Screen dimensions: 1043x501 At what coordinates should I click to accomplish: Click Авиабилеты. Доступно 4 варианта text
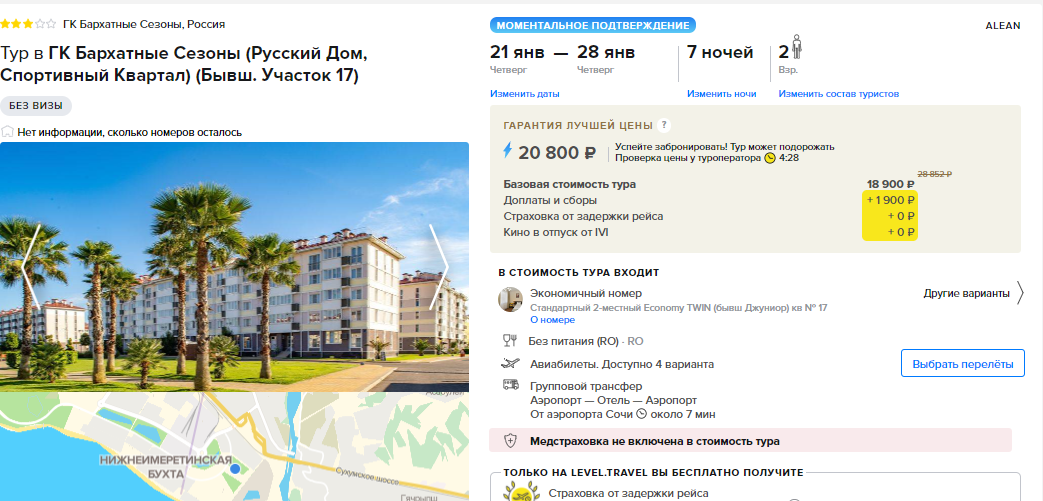coord(622,364)
